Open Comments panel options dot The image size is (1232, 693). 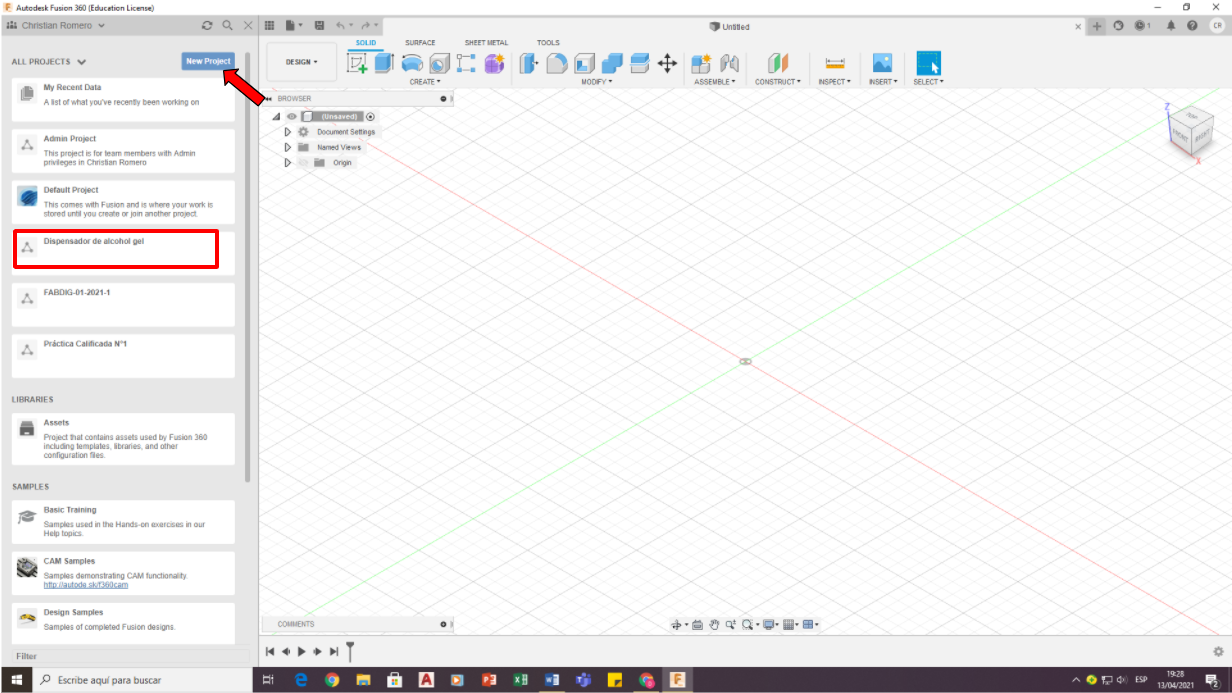coord(443,624)
